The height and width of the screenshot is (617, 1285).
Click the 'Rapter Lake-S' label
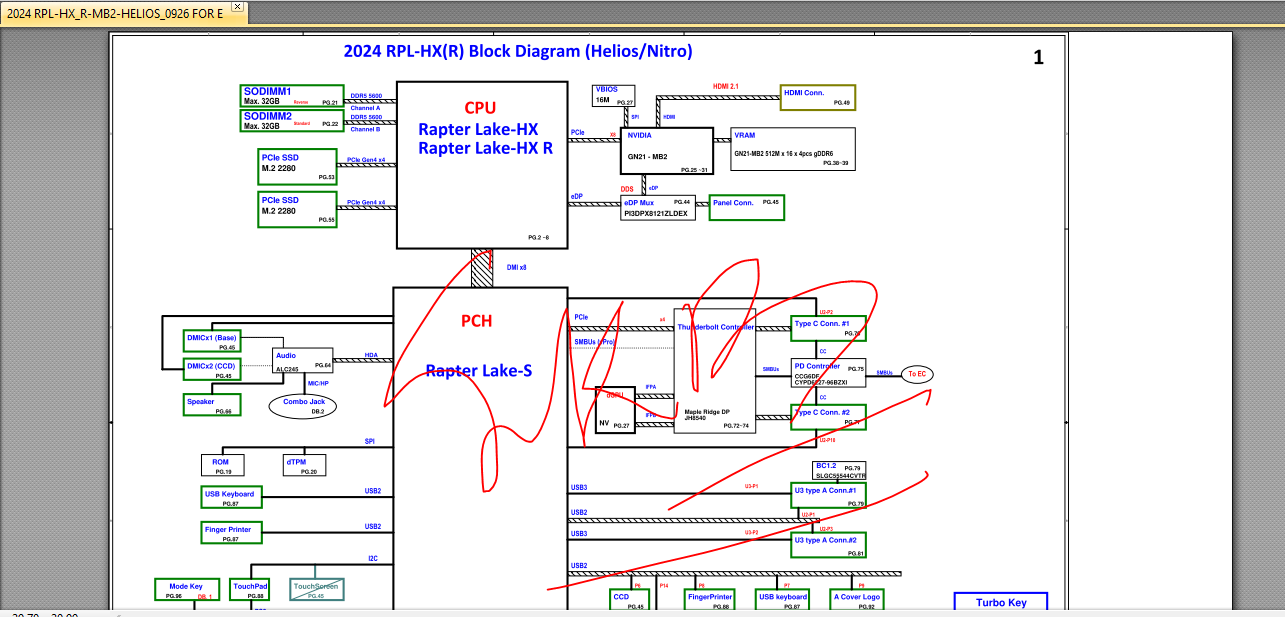(479, 371)
